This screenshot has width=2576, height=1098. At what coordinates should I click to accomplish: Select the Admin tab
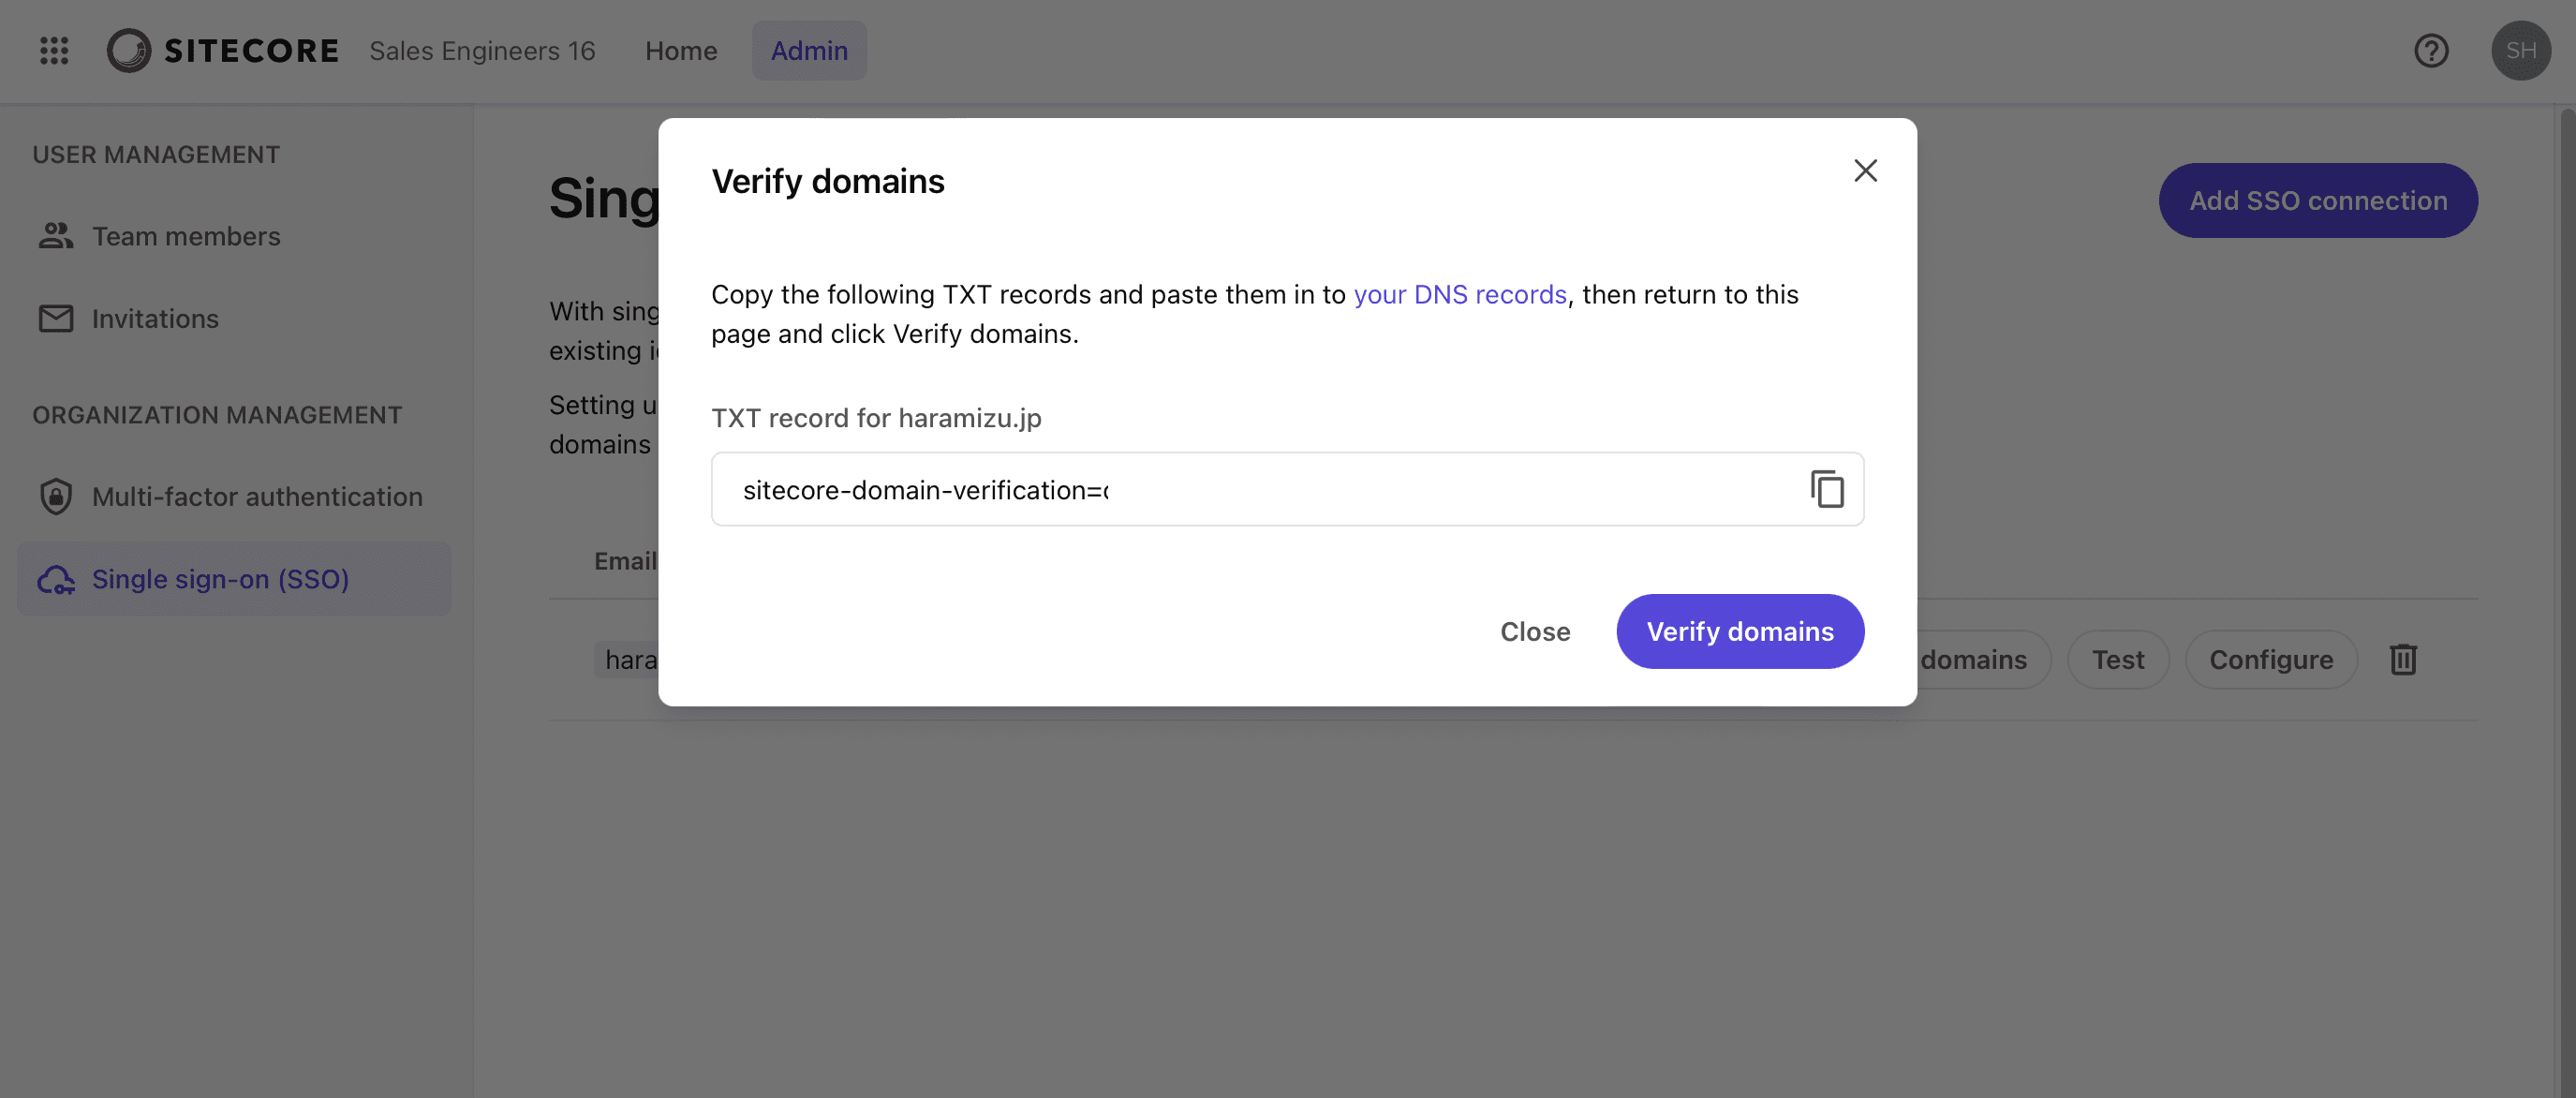pyautogui.click(x=809, y=51)
